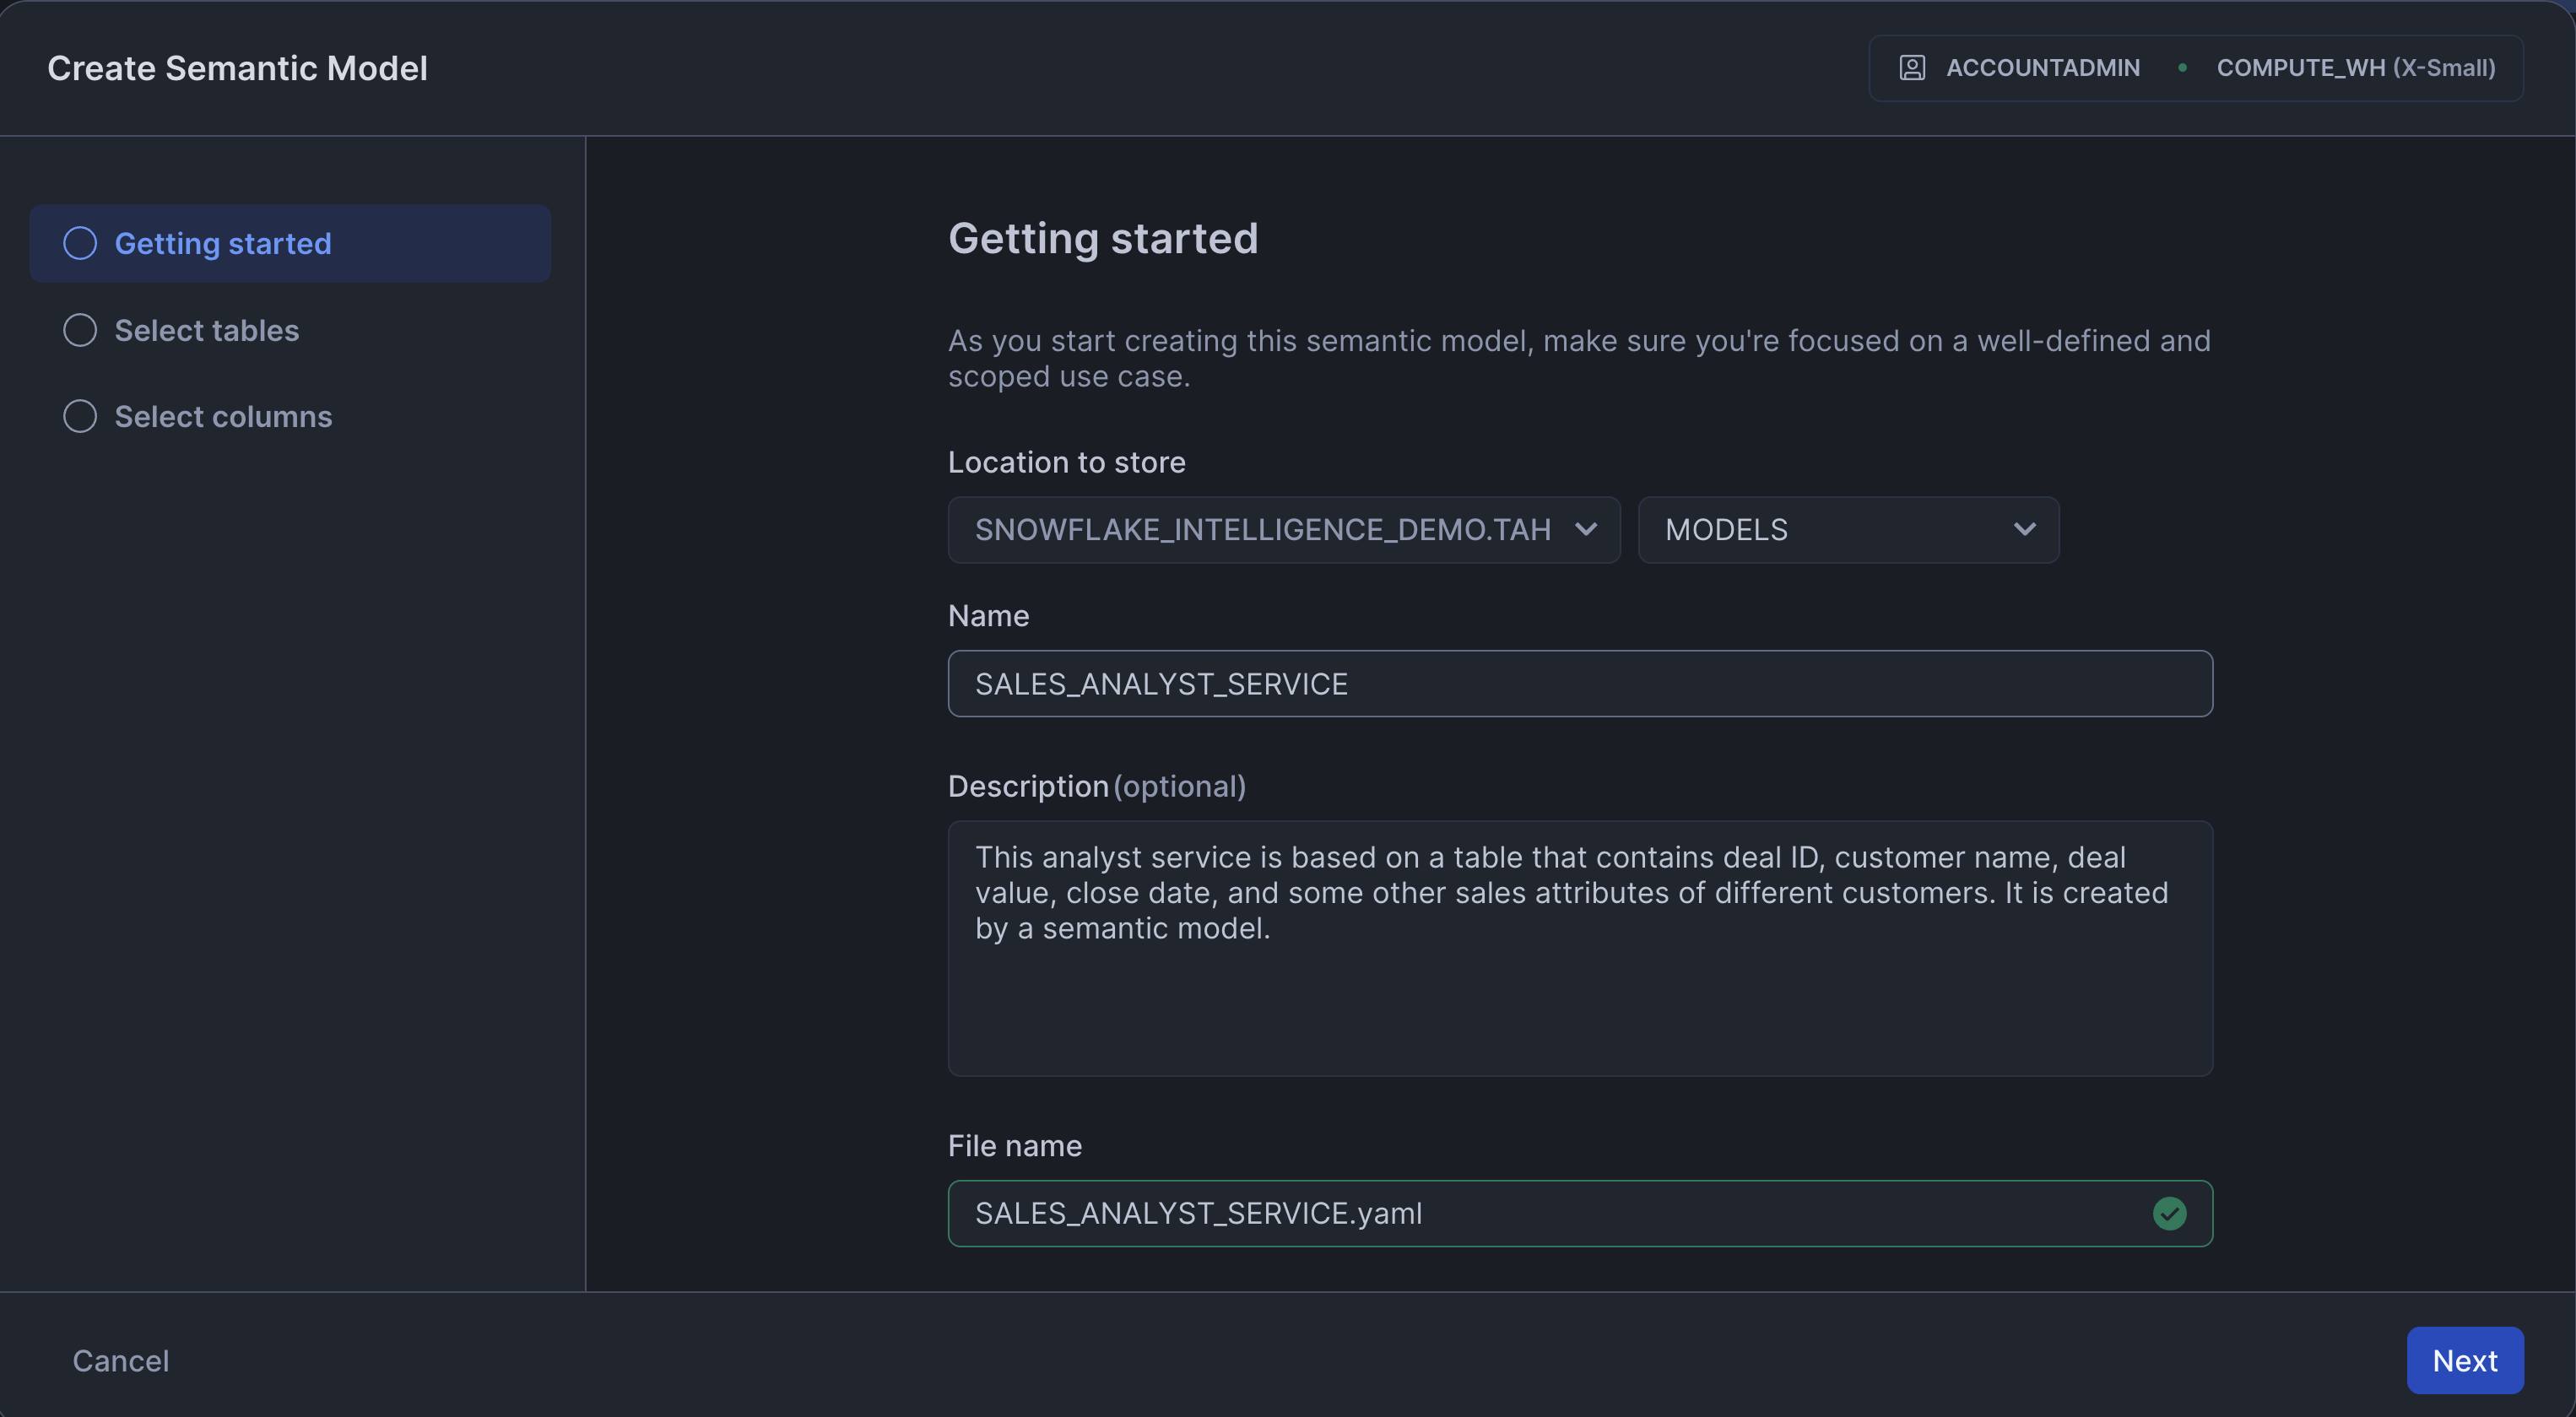Image resolution: width=2576 pixels, height=1417 pixels.
Task: Click the Cancel button
Action: [x=120, y=1360]
